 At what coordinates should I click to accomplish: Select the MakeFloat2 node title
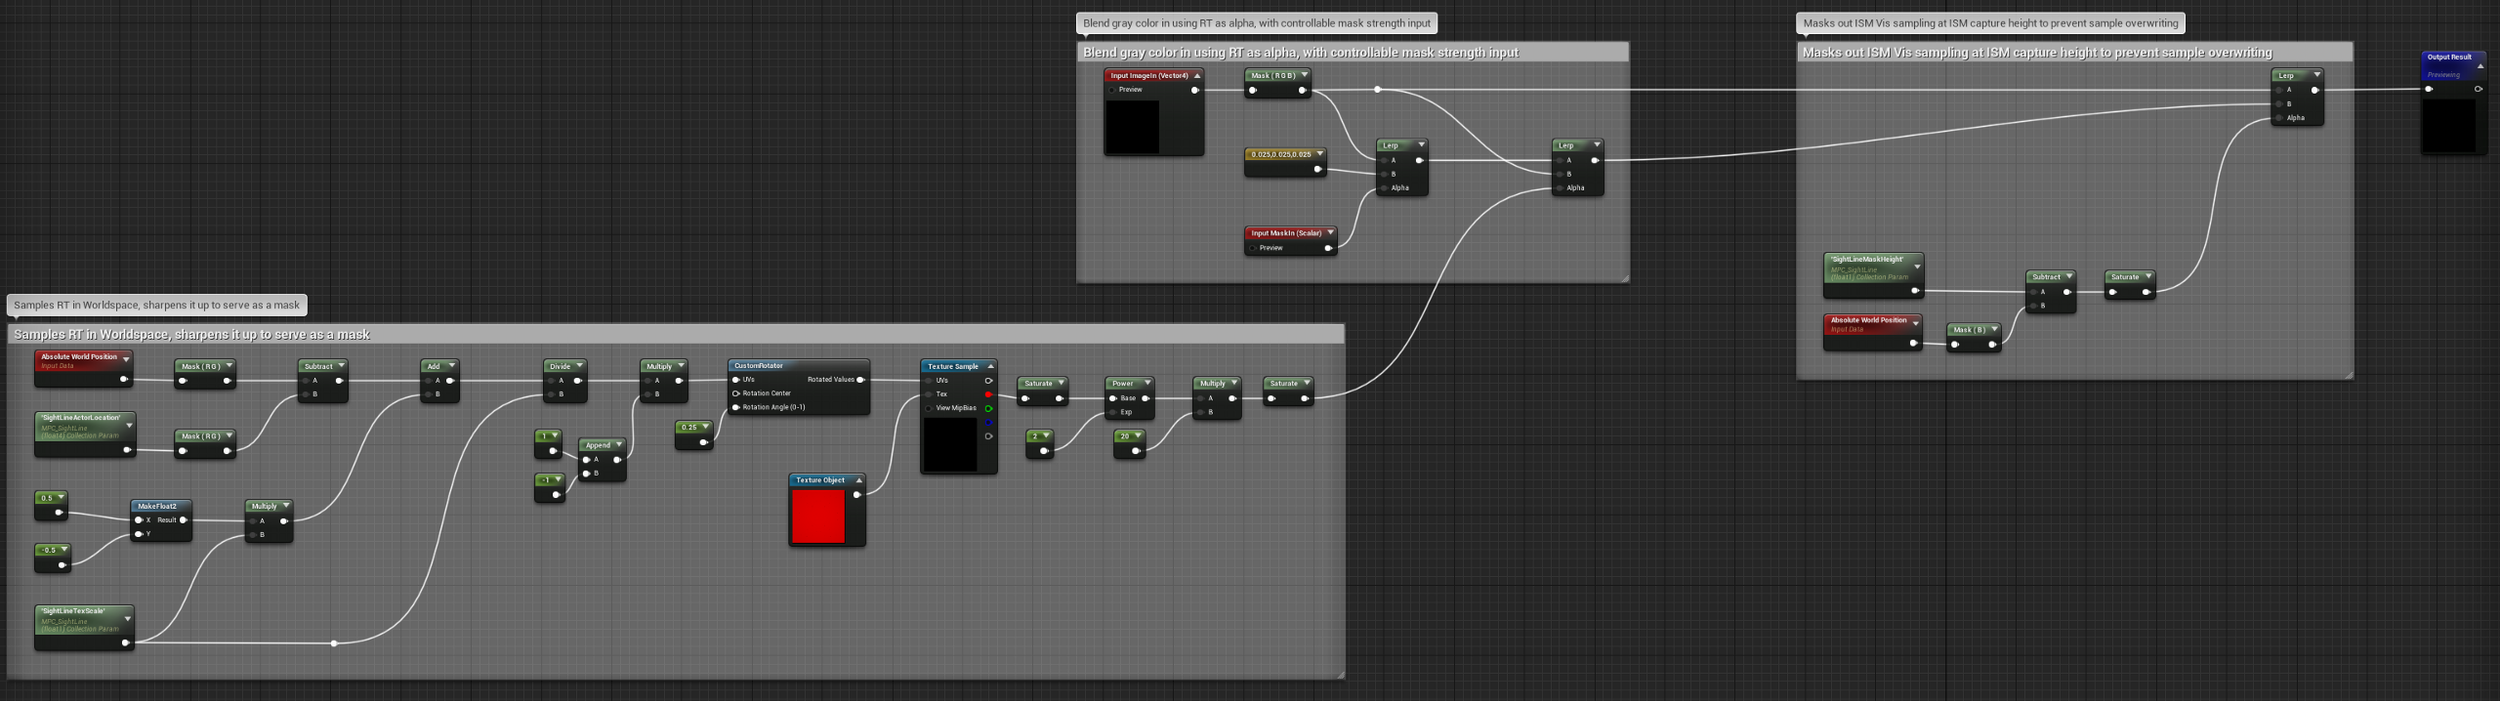point(157,507)
